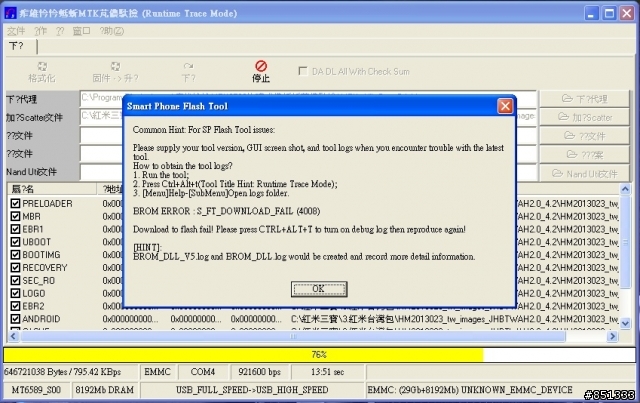Click the MT6589_S00 status bar entry
This screenshot has height=403, width=640.
[x=36, y=390]
